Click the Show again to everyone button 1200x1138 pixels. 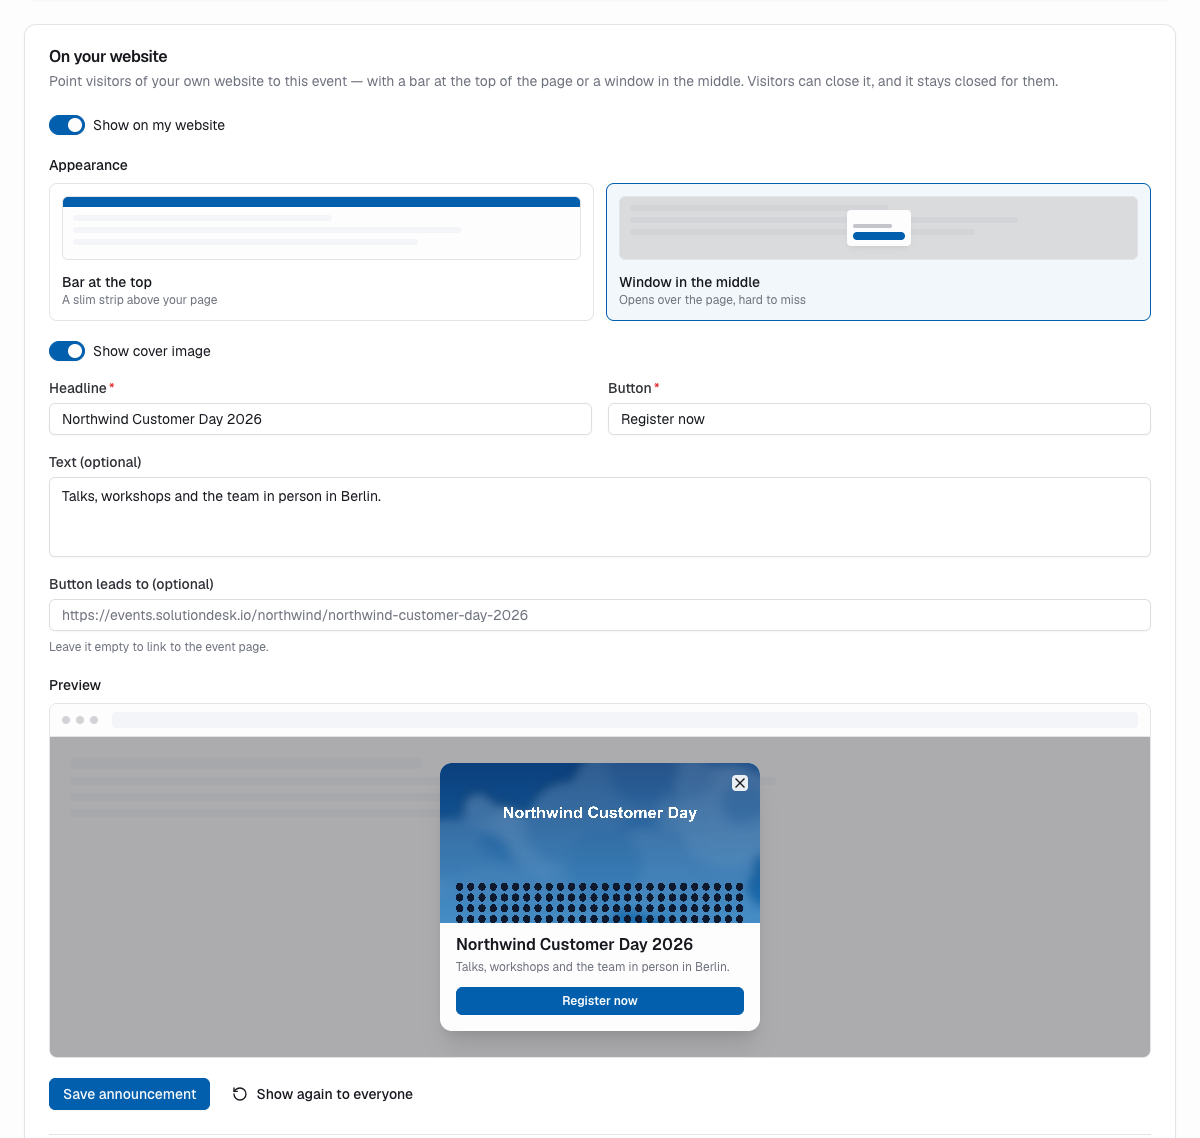(322, 1094)
